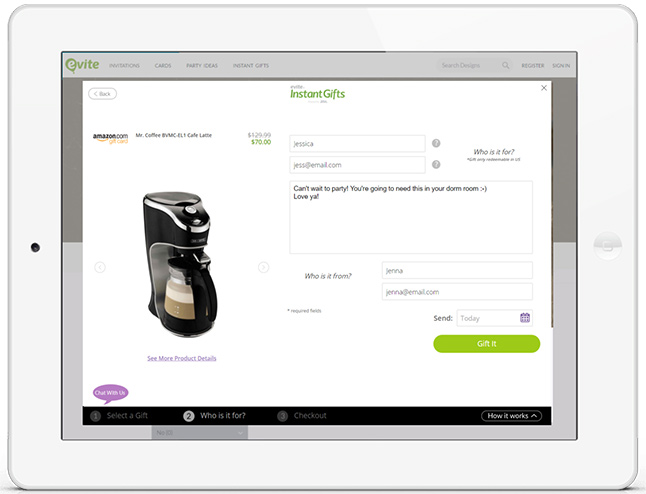Expand the How it works panel
646x494 pixels.
(x=511, y=416)
